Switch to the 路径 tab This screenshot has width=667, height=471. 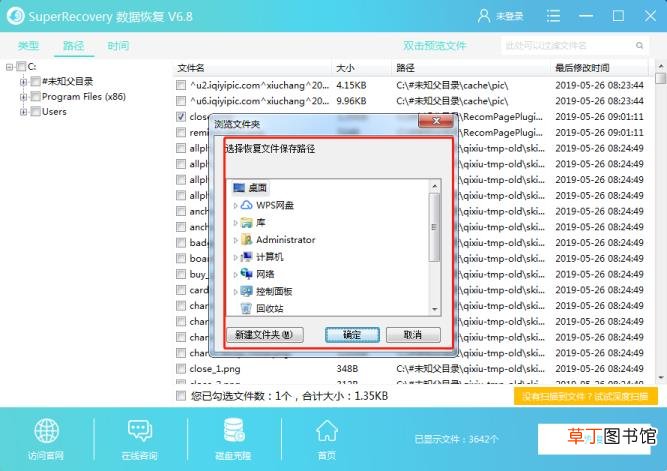[74, 46]
